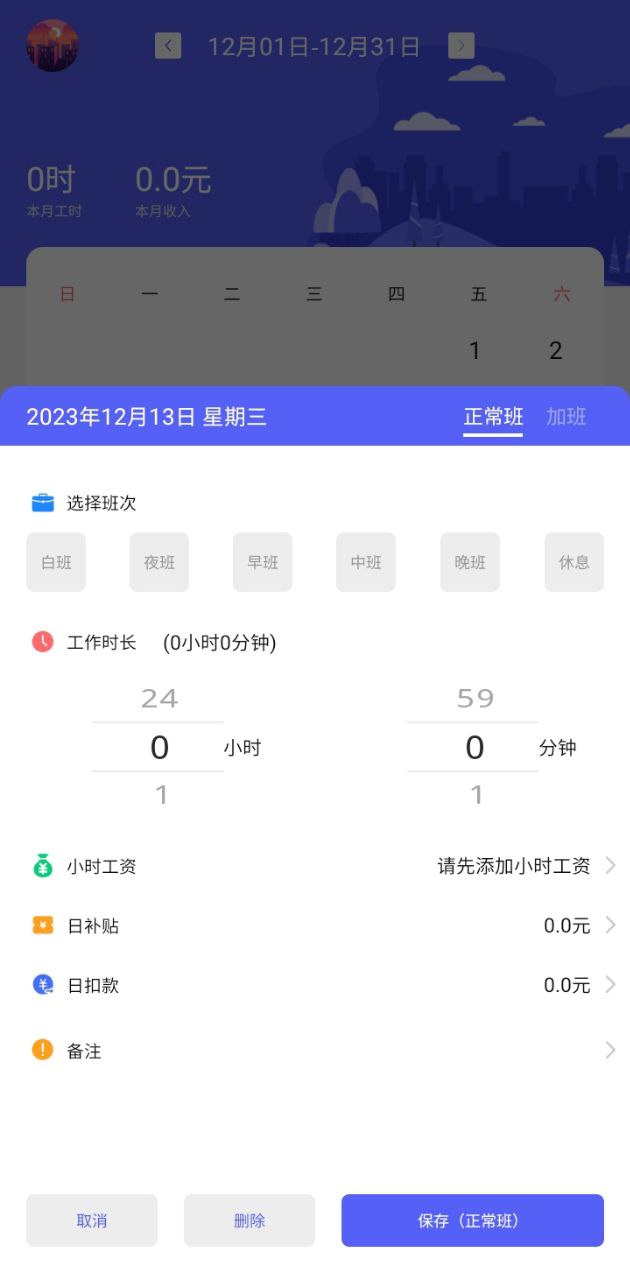
Task: Tap the date title 2023年12月13日 星期三
Action: point(147,417)
